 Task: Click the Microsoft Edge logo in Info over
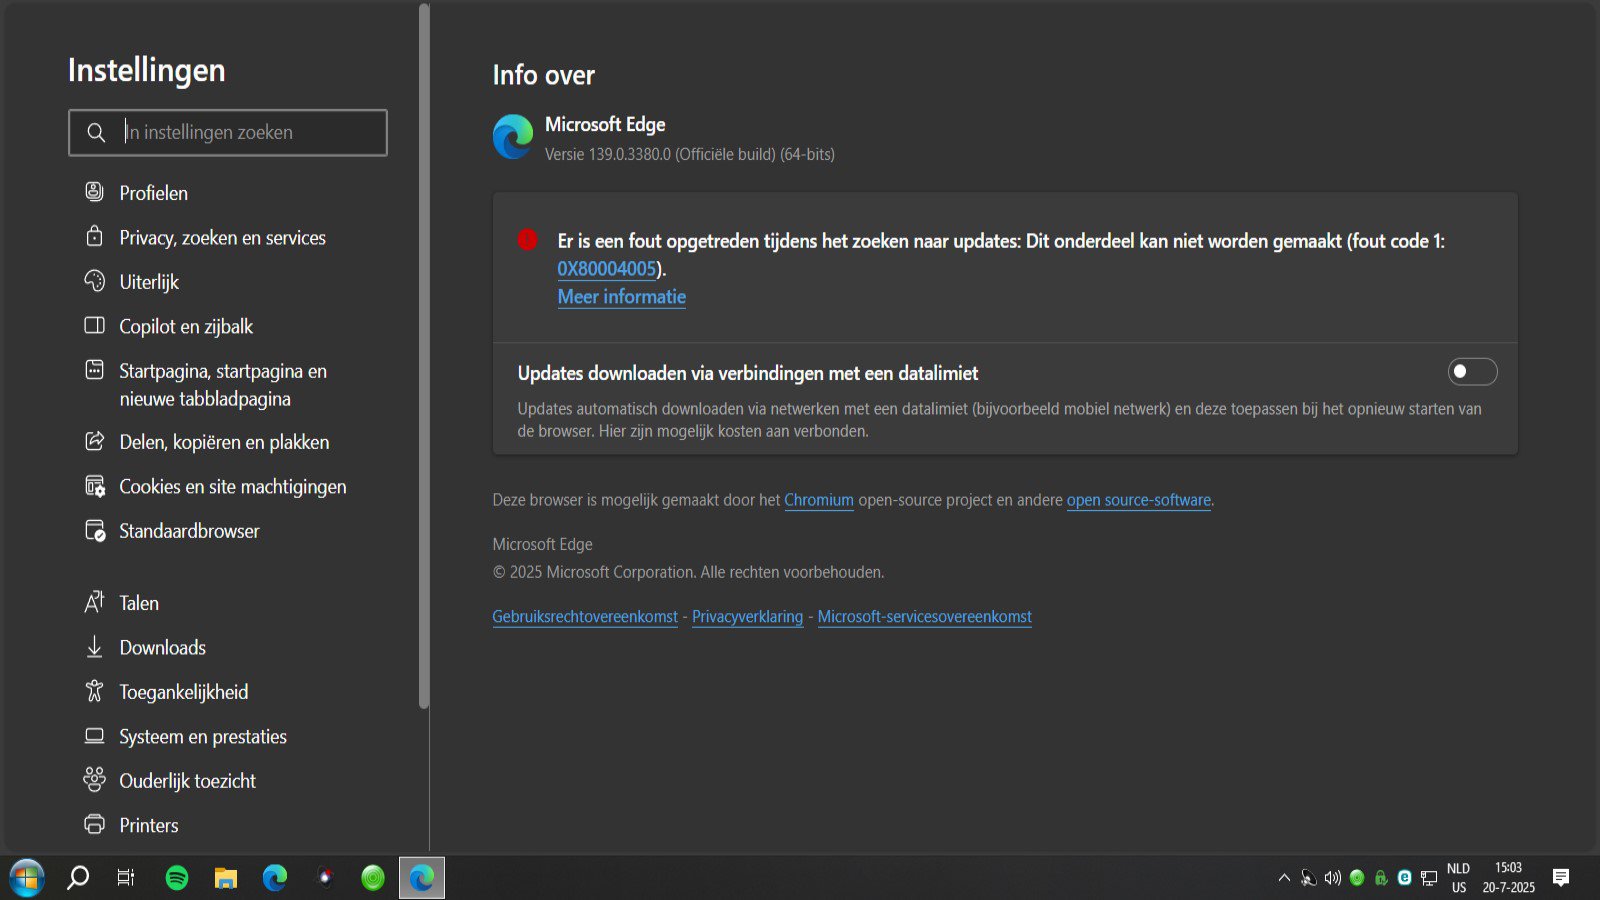(x=513, y=137)
